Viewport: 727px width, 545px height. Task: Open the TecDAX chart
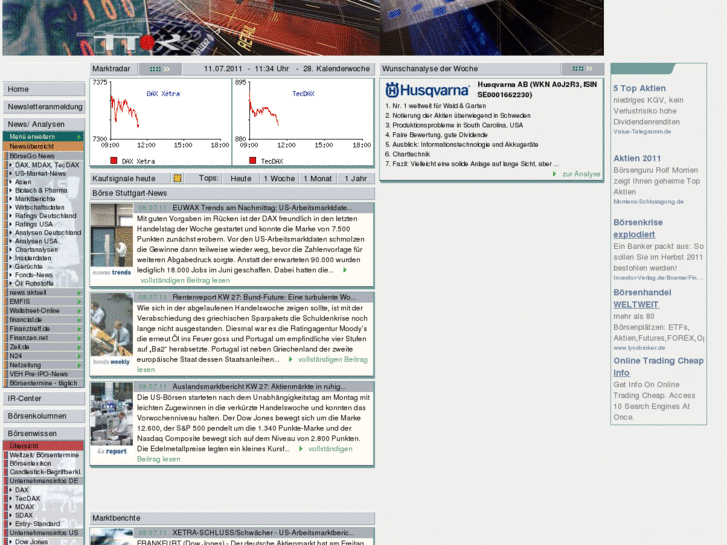click(303, 122)
